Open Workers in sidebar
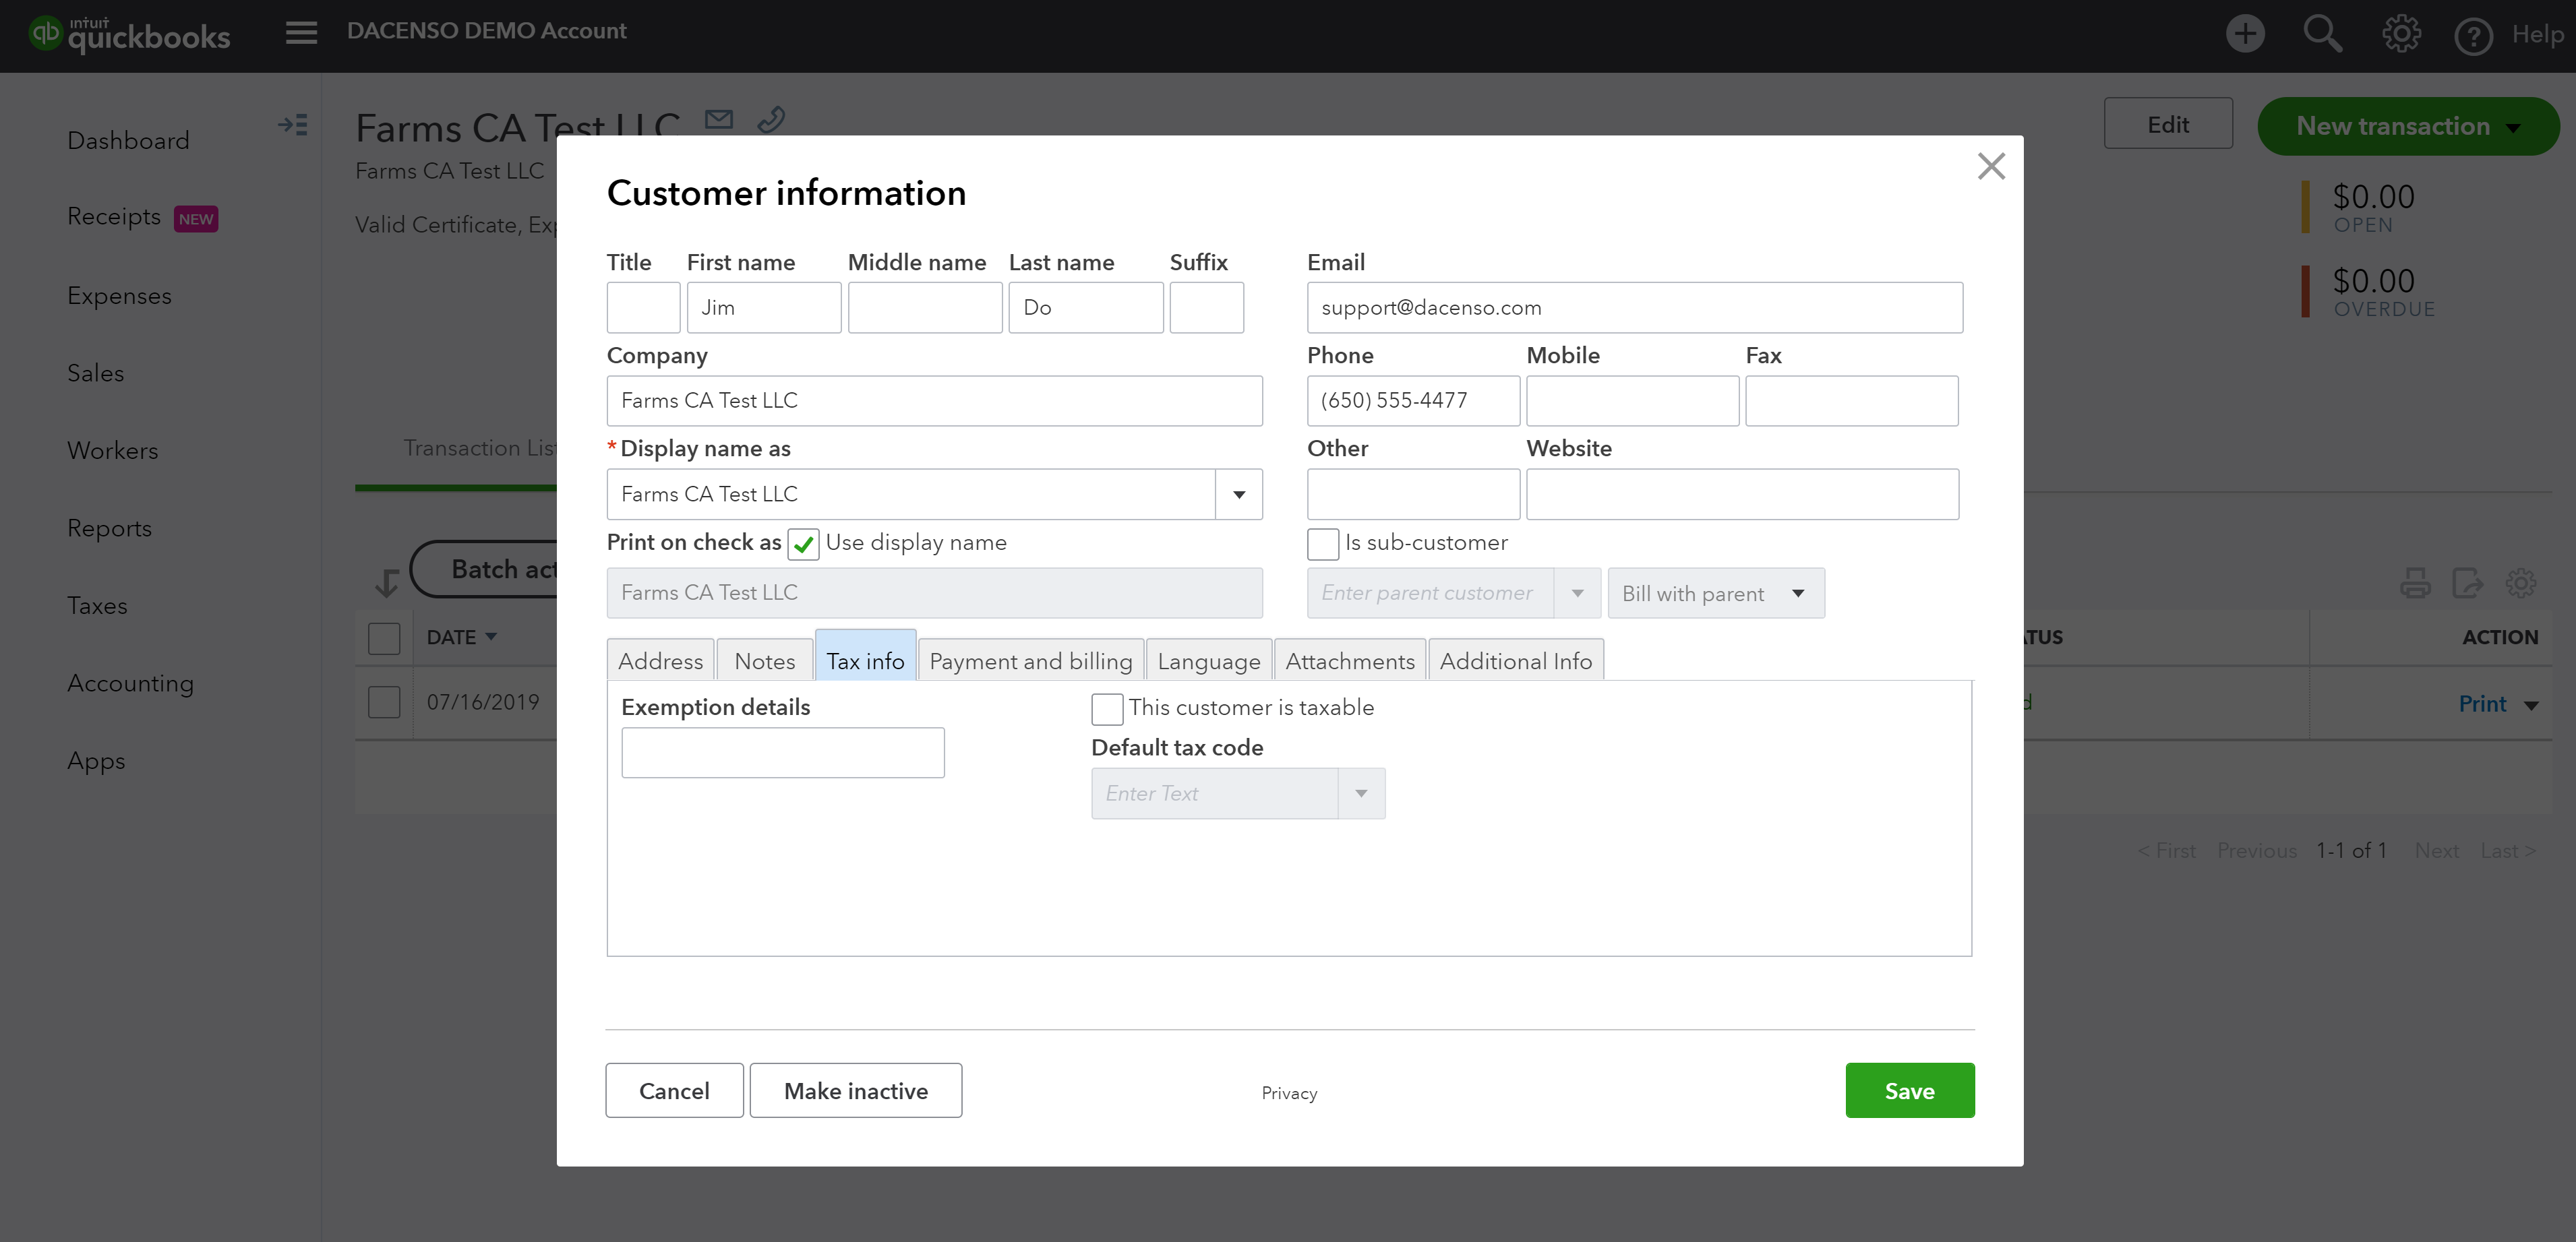Image resolution: width=2576 pixels, height=1242 pixels. tap(112, 451)
